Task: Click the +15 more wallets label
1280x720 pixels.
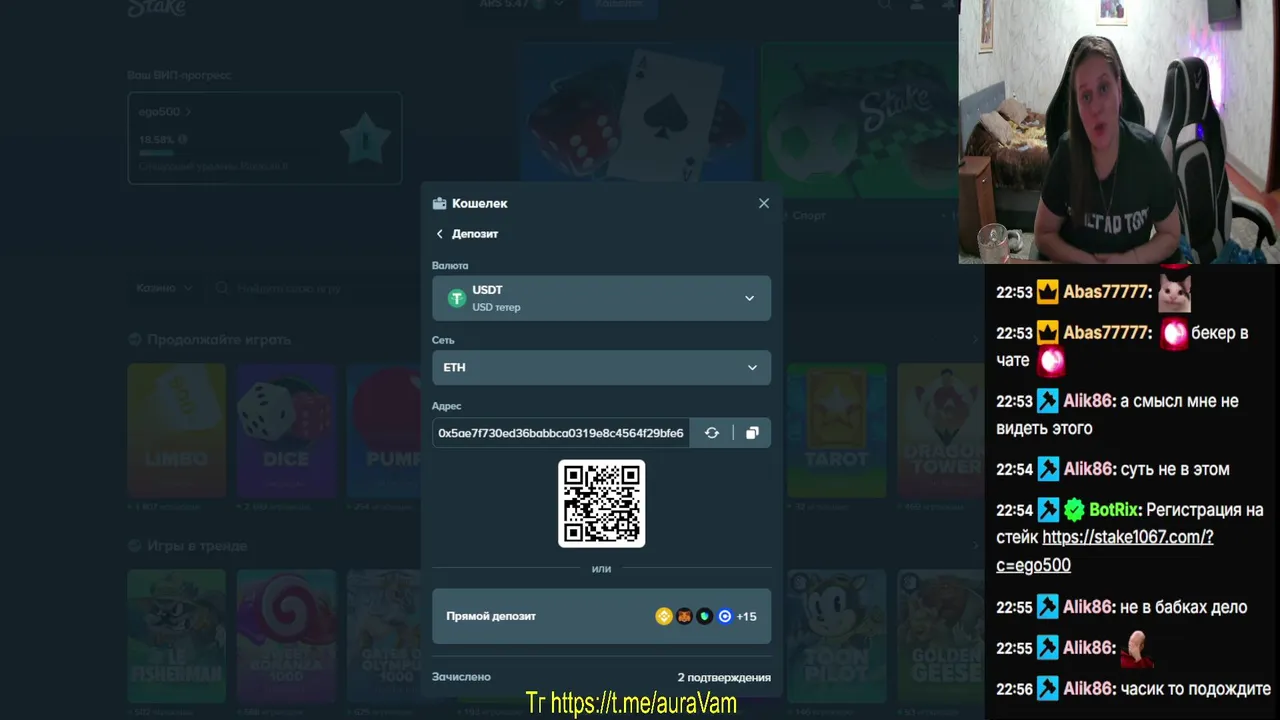Action: 746,617
